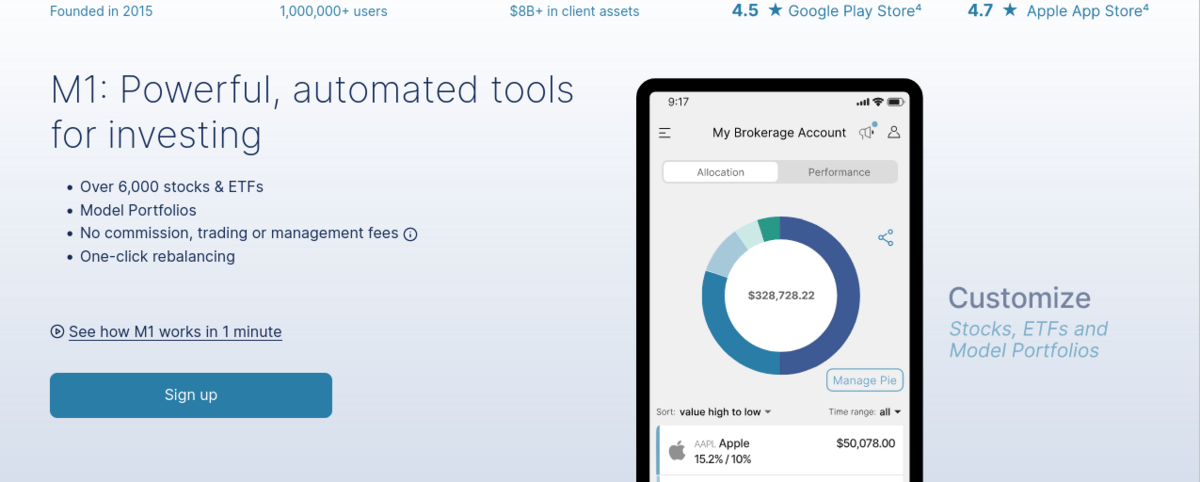Select the green slice of the pie
The width and height of the screenshot is (1200, 482).
pyautogui.click(x=769, y=228)
